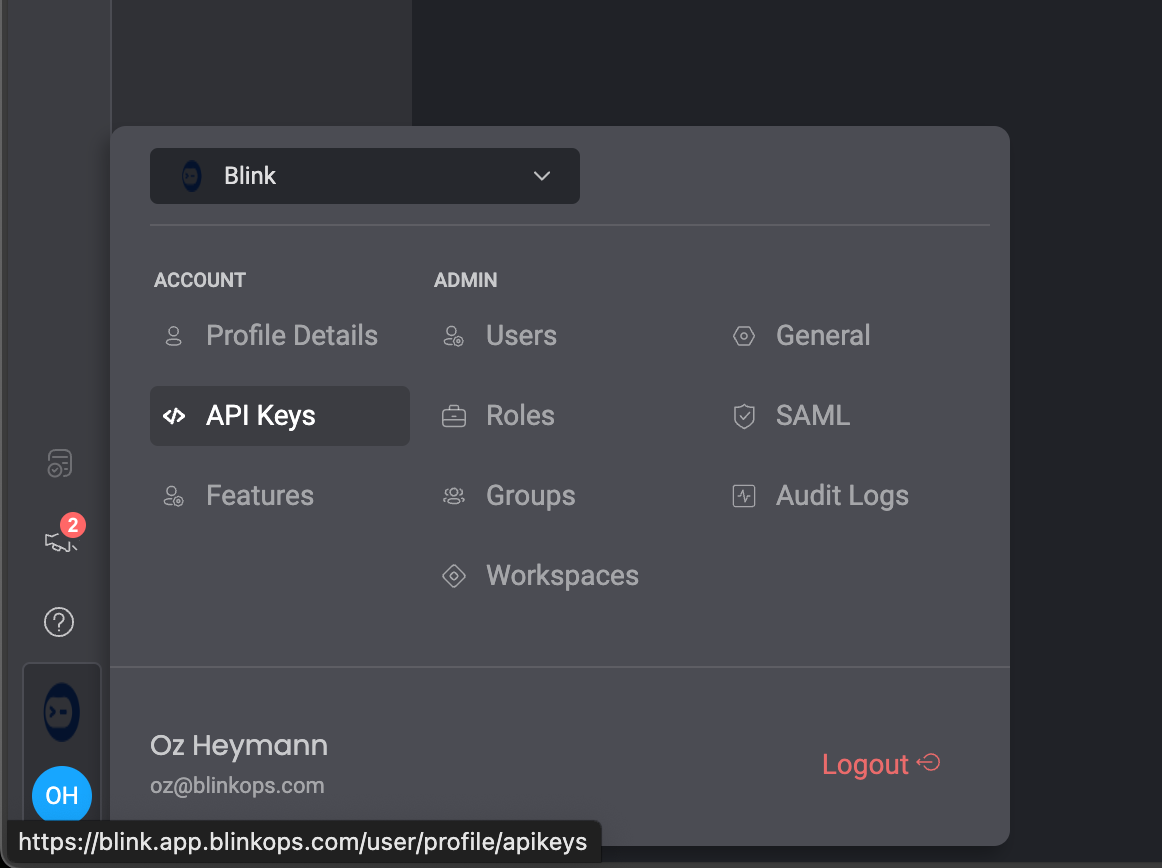Click the red notification badge showing 2
Image resolution: width=1162 pixels, height=868 pixels.
click(73, 526)
